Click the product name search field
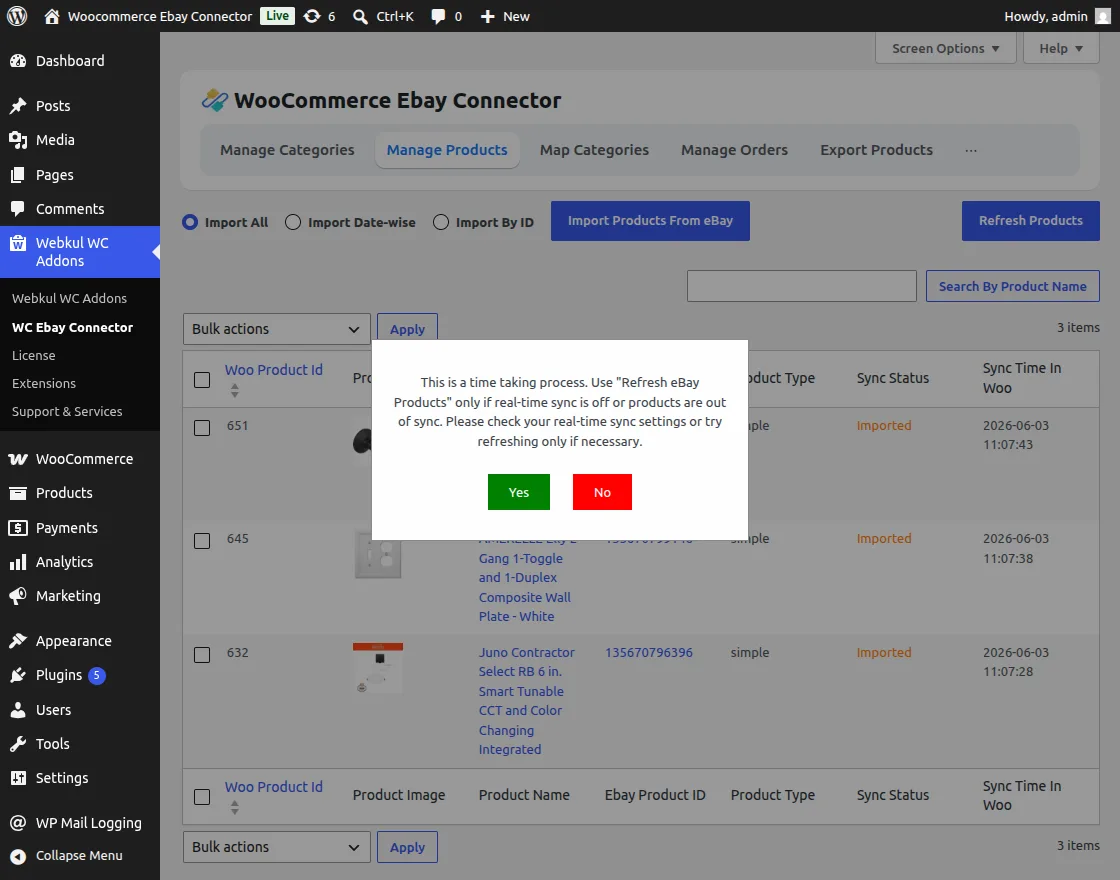This screenshot has height=880, width=1120. pyautogui.click(x=801, y=286)
